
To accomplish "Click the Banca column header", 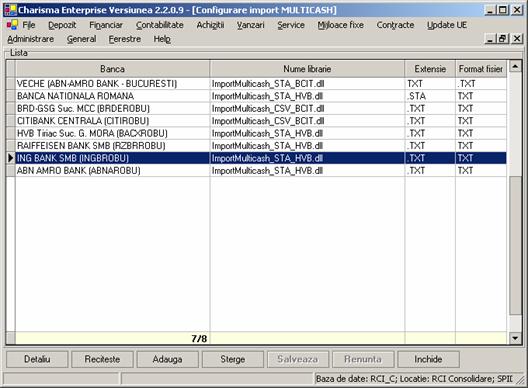I will coord(112,69).
